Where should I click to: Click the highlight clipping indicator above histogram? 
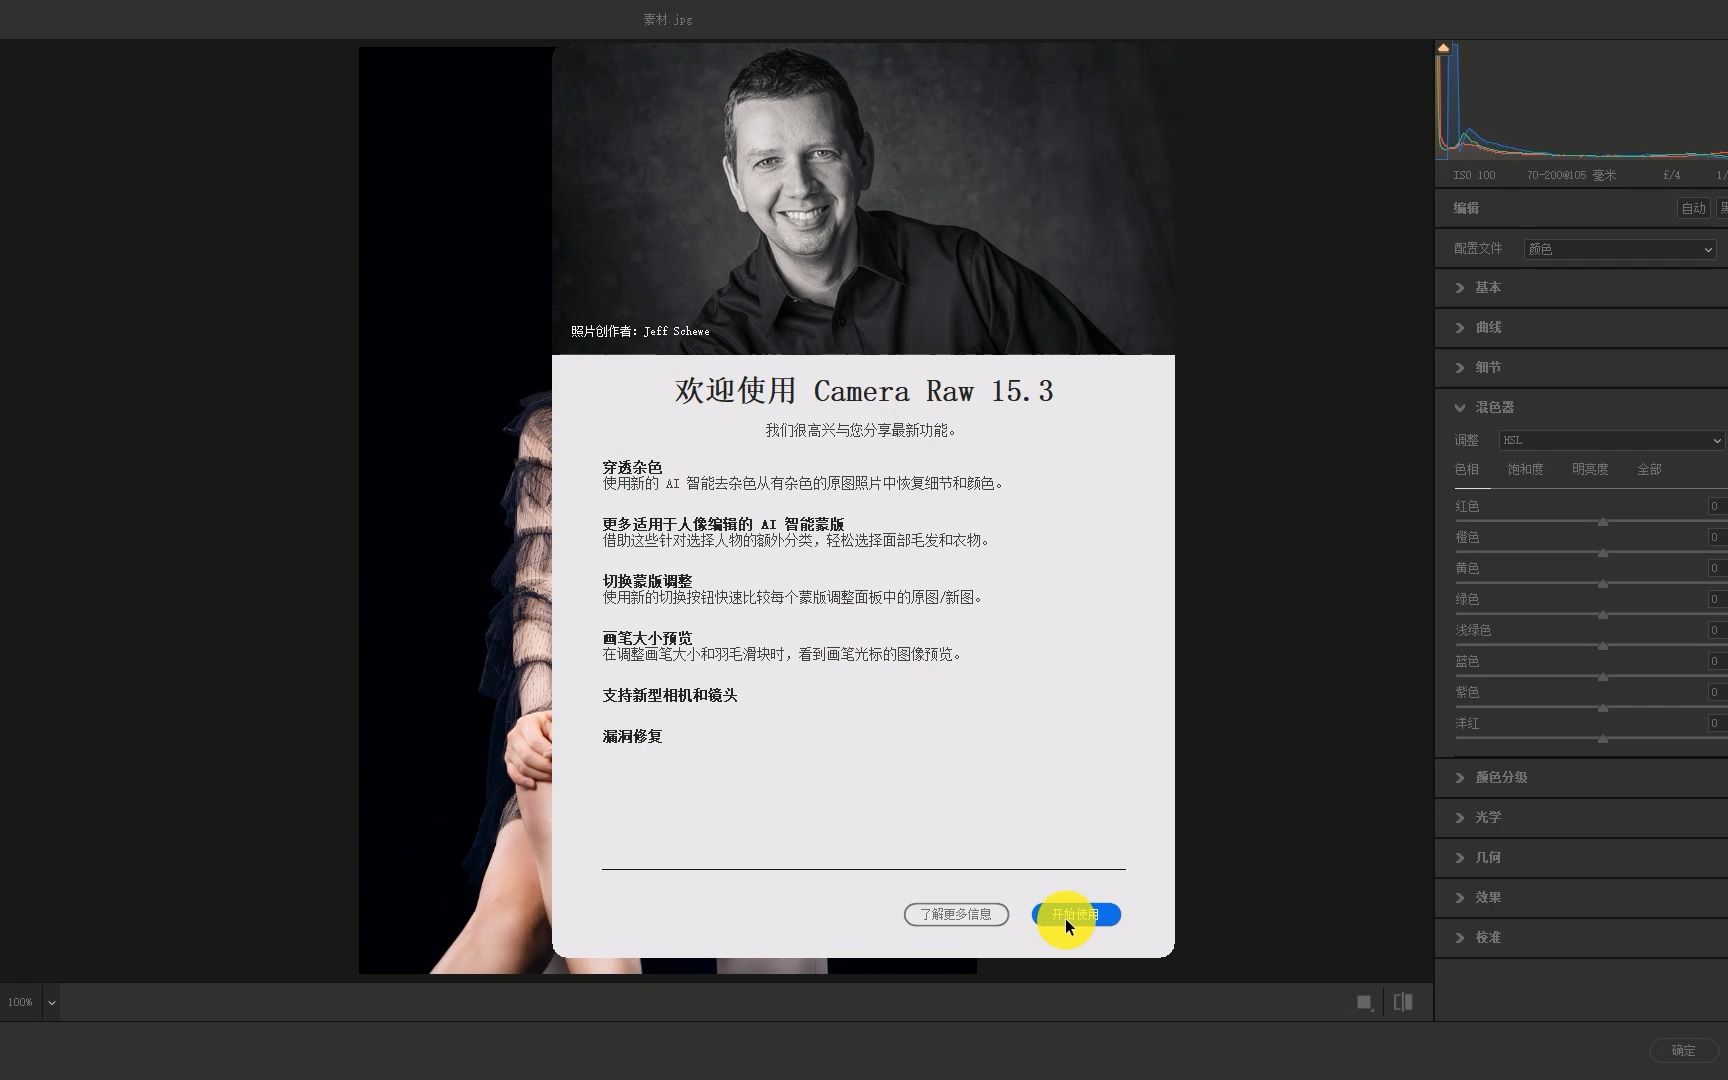coord(1723,46)
